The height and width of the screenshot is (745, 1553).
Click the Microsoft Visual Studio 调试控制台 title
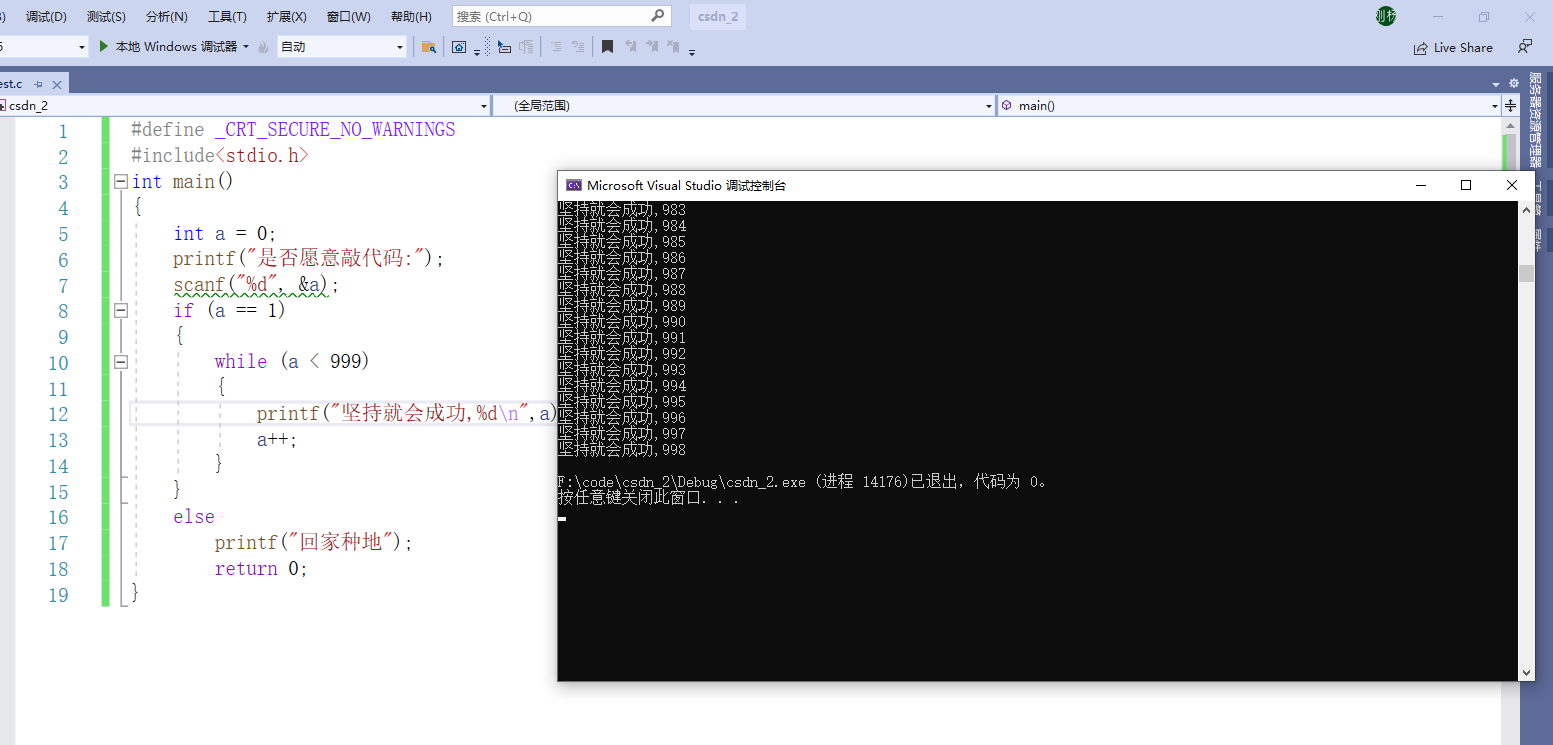pos(687,185)
